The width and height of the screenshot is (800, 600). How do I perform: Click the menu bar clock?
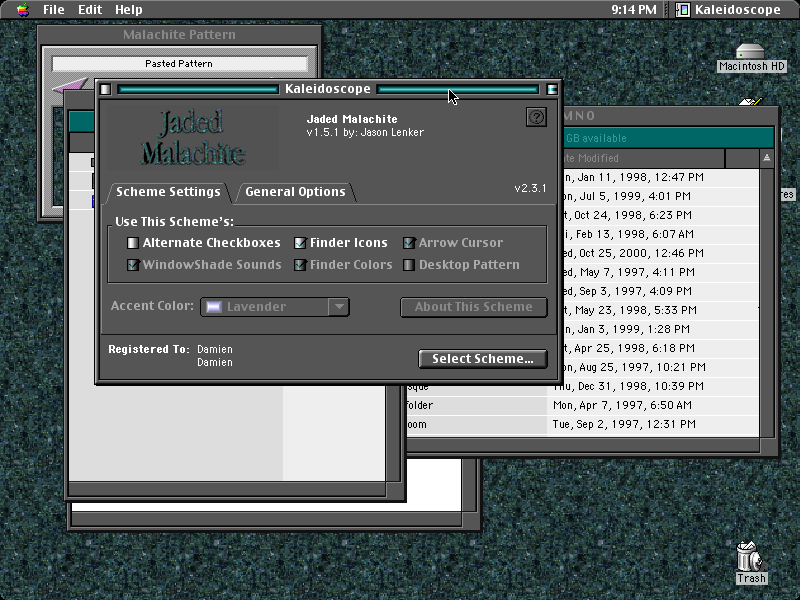click(x=634, y=9)
